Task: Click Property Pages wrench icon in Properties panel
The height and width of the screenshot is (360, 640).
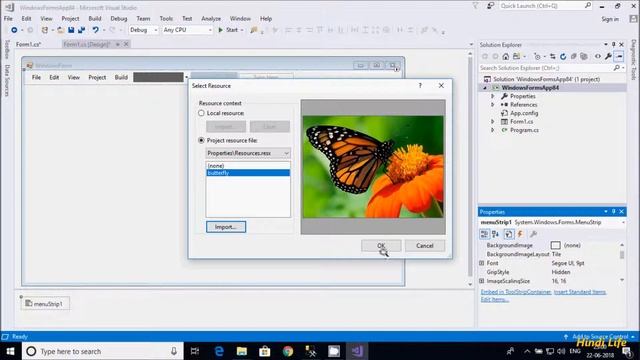Action: tap(533, 234)
